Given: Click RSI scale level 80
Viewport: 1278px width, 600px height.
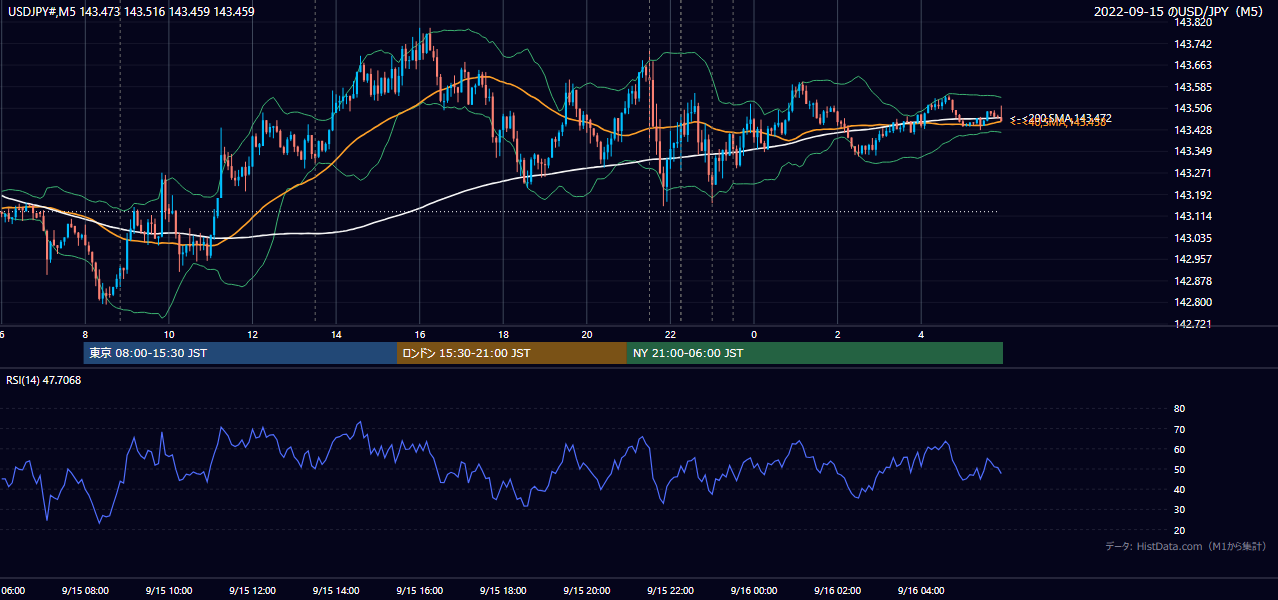Looking at the screenshot, I should point(1179,409).
